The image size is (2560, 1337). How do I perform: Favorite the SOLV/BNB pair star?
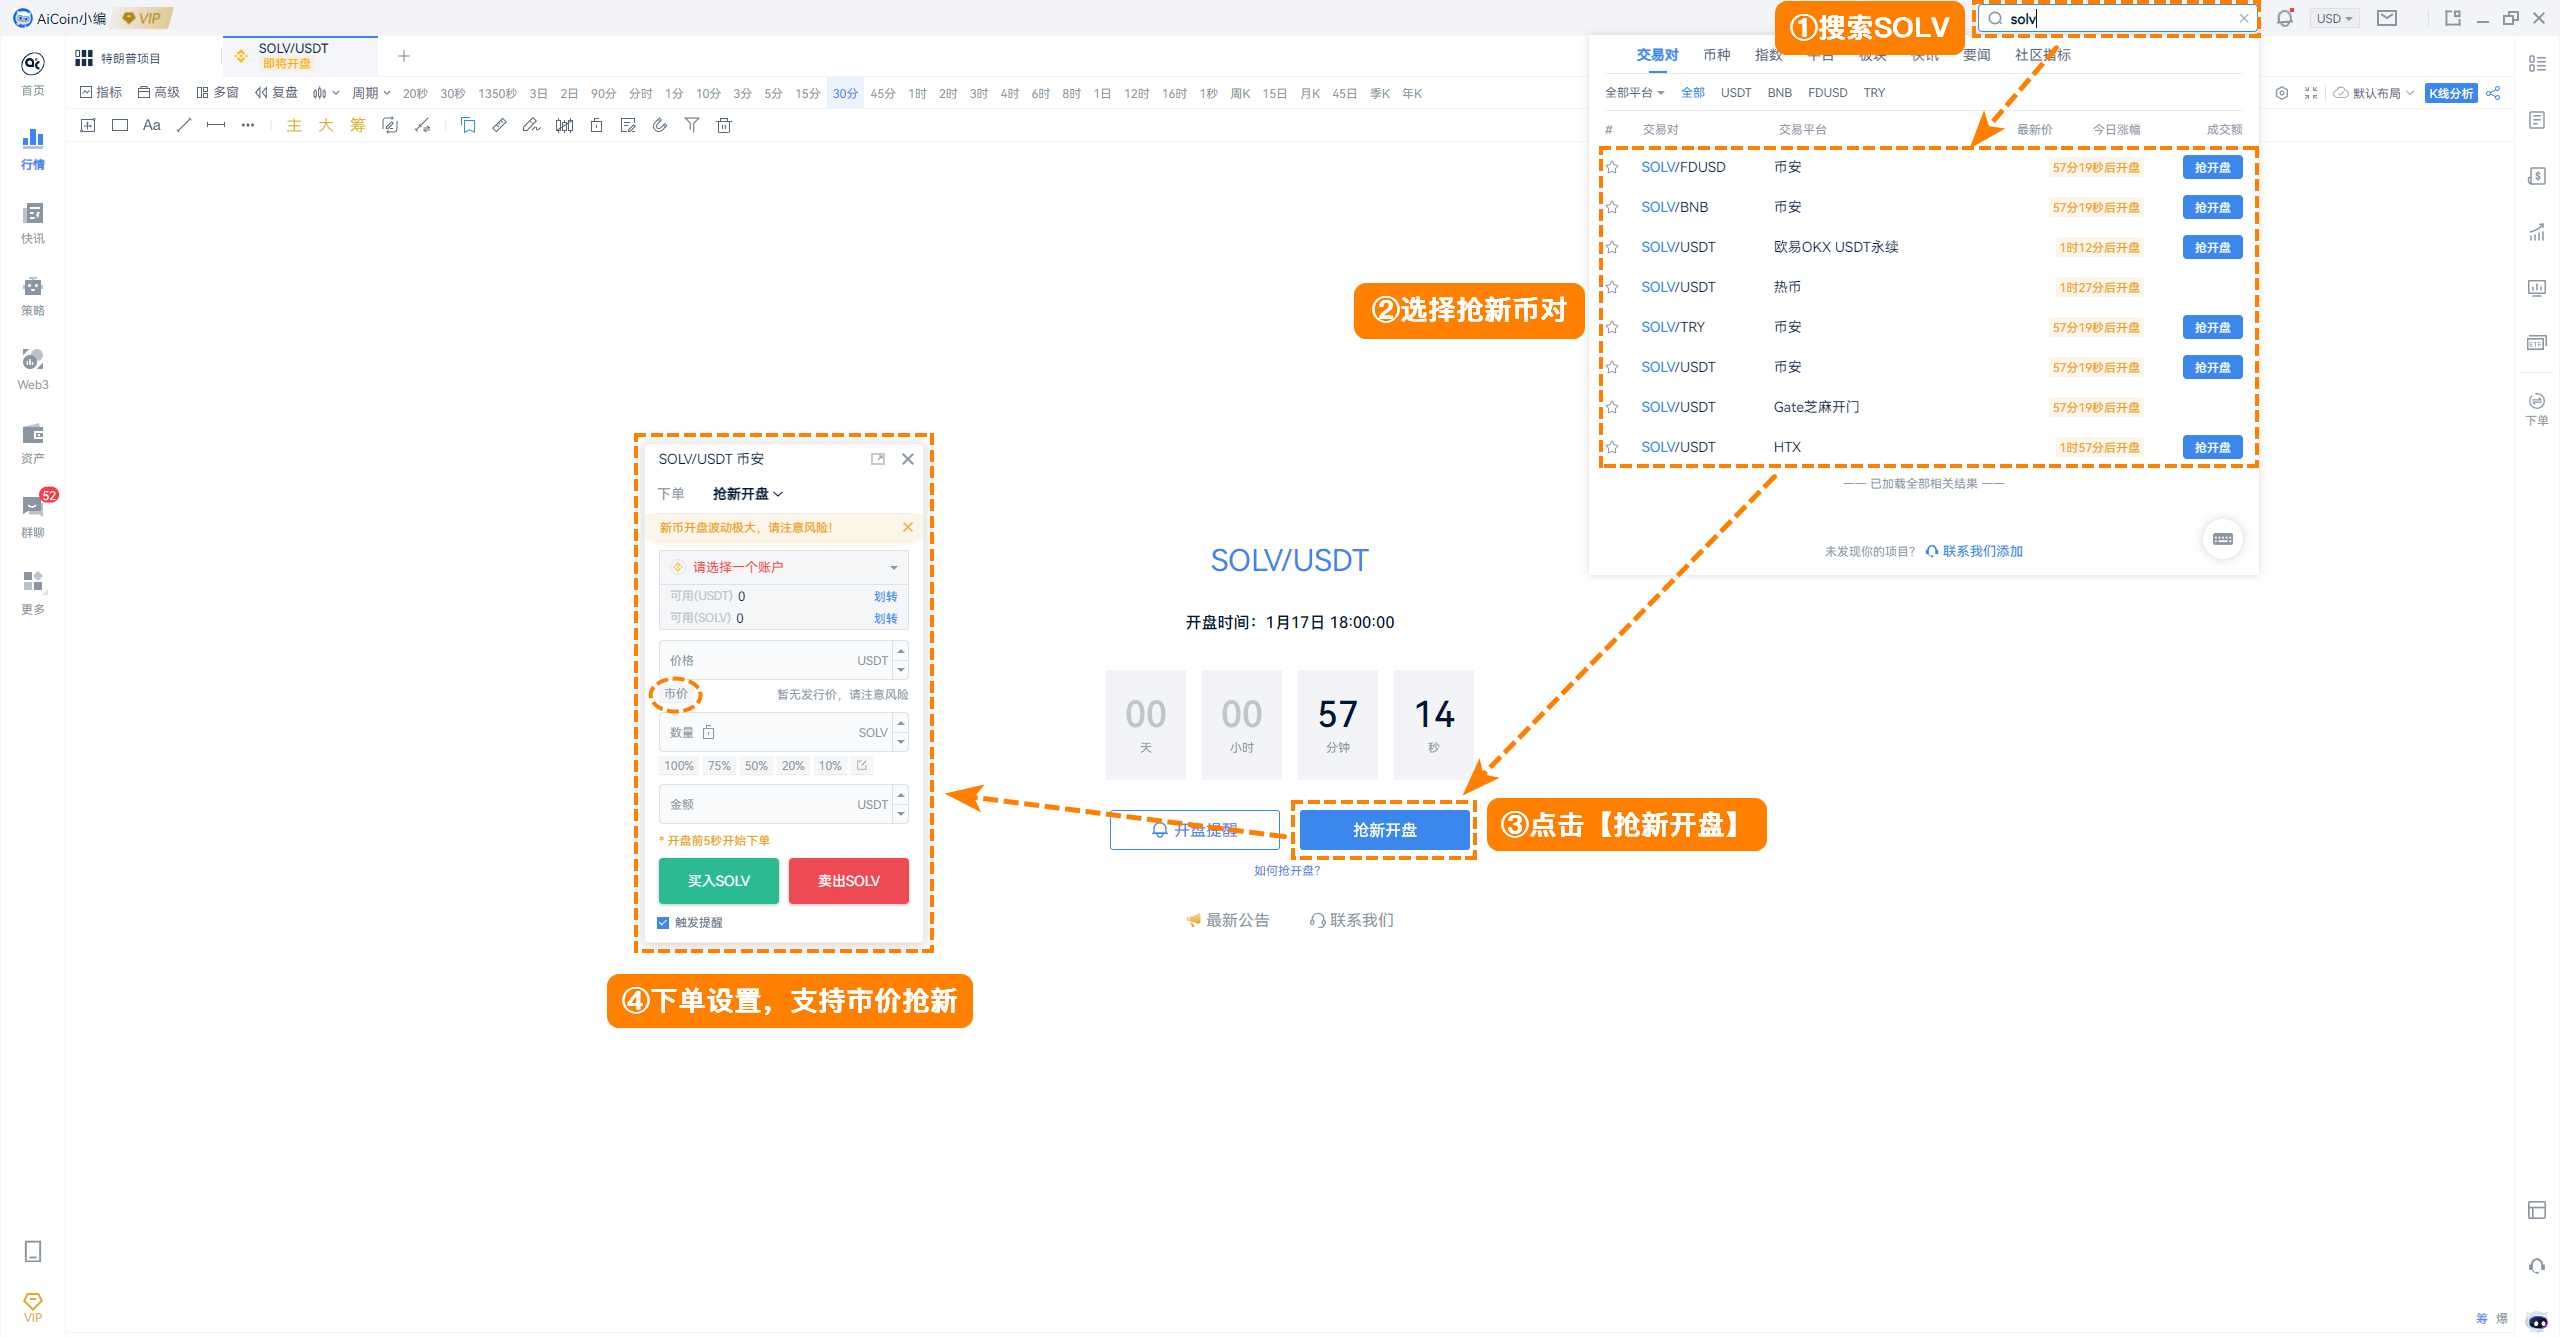pos(1612,207)
